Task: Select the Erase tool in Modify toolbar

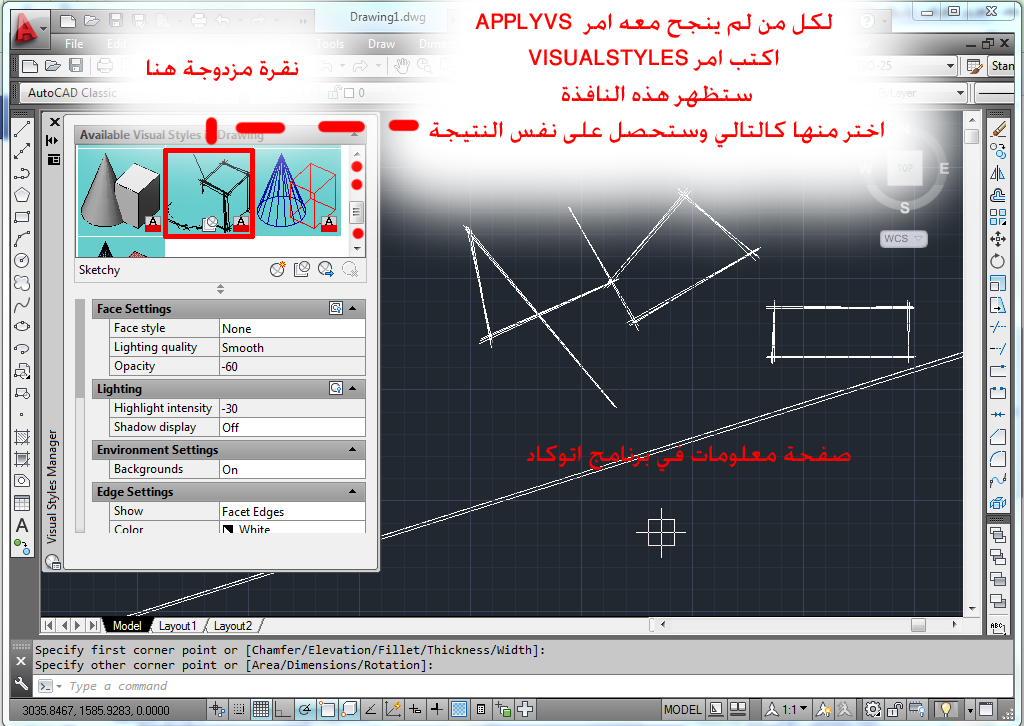Action: (998, 129)
